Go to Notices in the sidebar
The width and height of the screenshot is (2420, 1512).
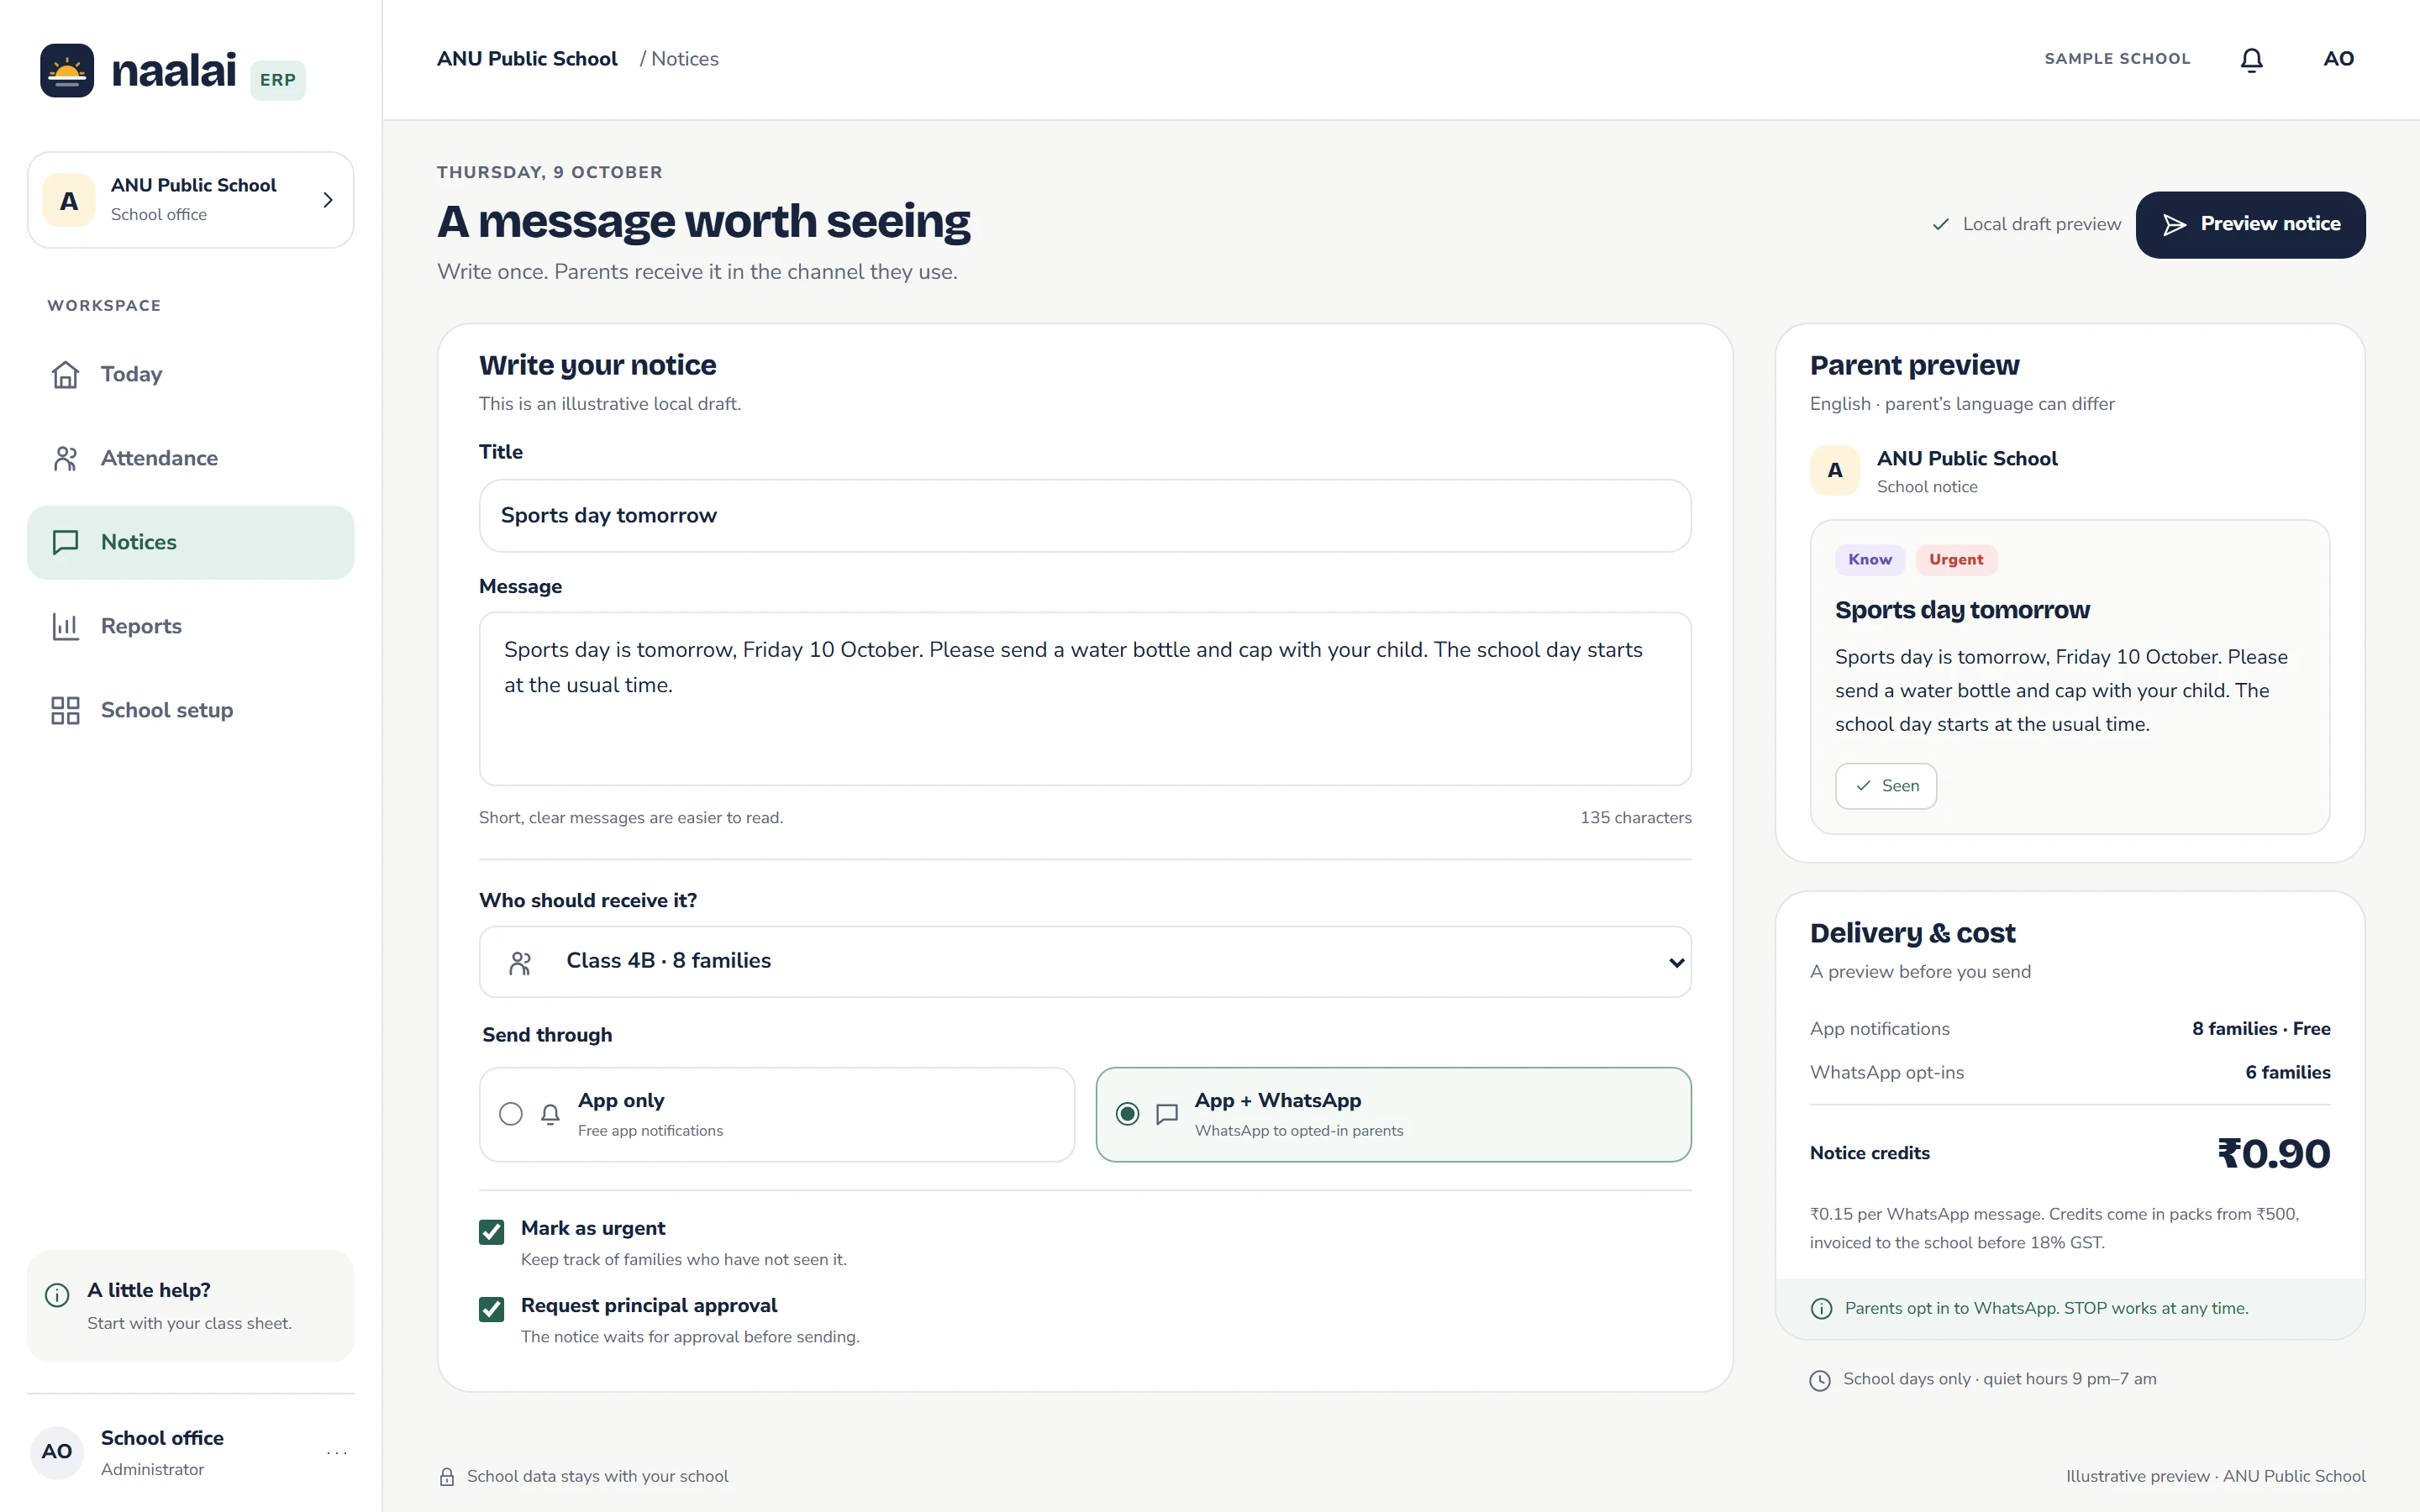pos(190,542)
